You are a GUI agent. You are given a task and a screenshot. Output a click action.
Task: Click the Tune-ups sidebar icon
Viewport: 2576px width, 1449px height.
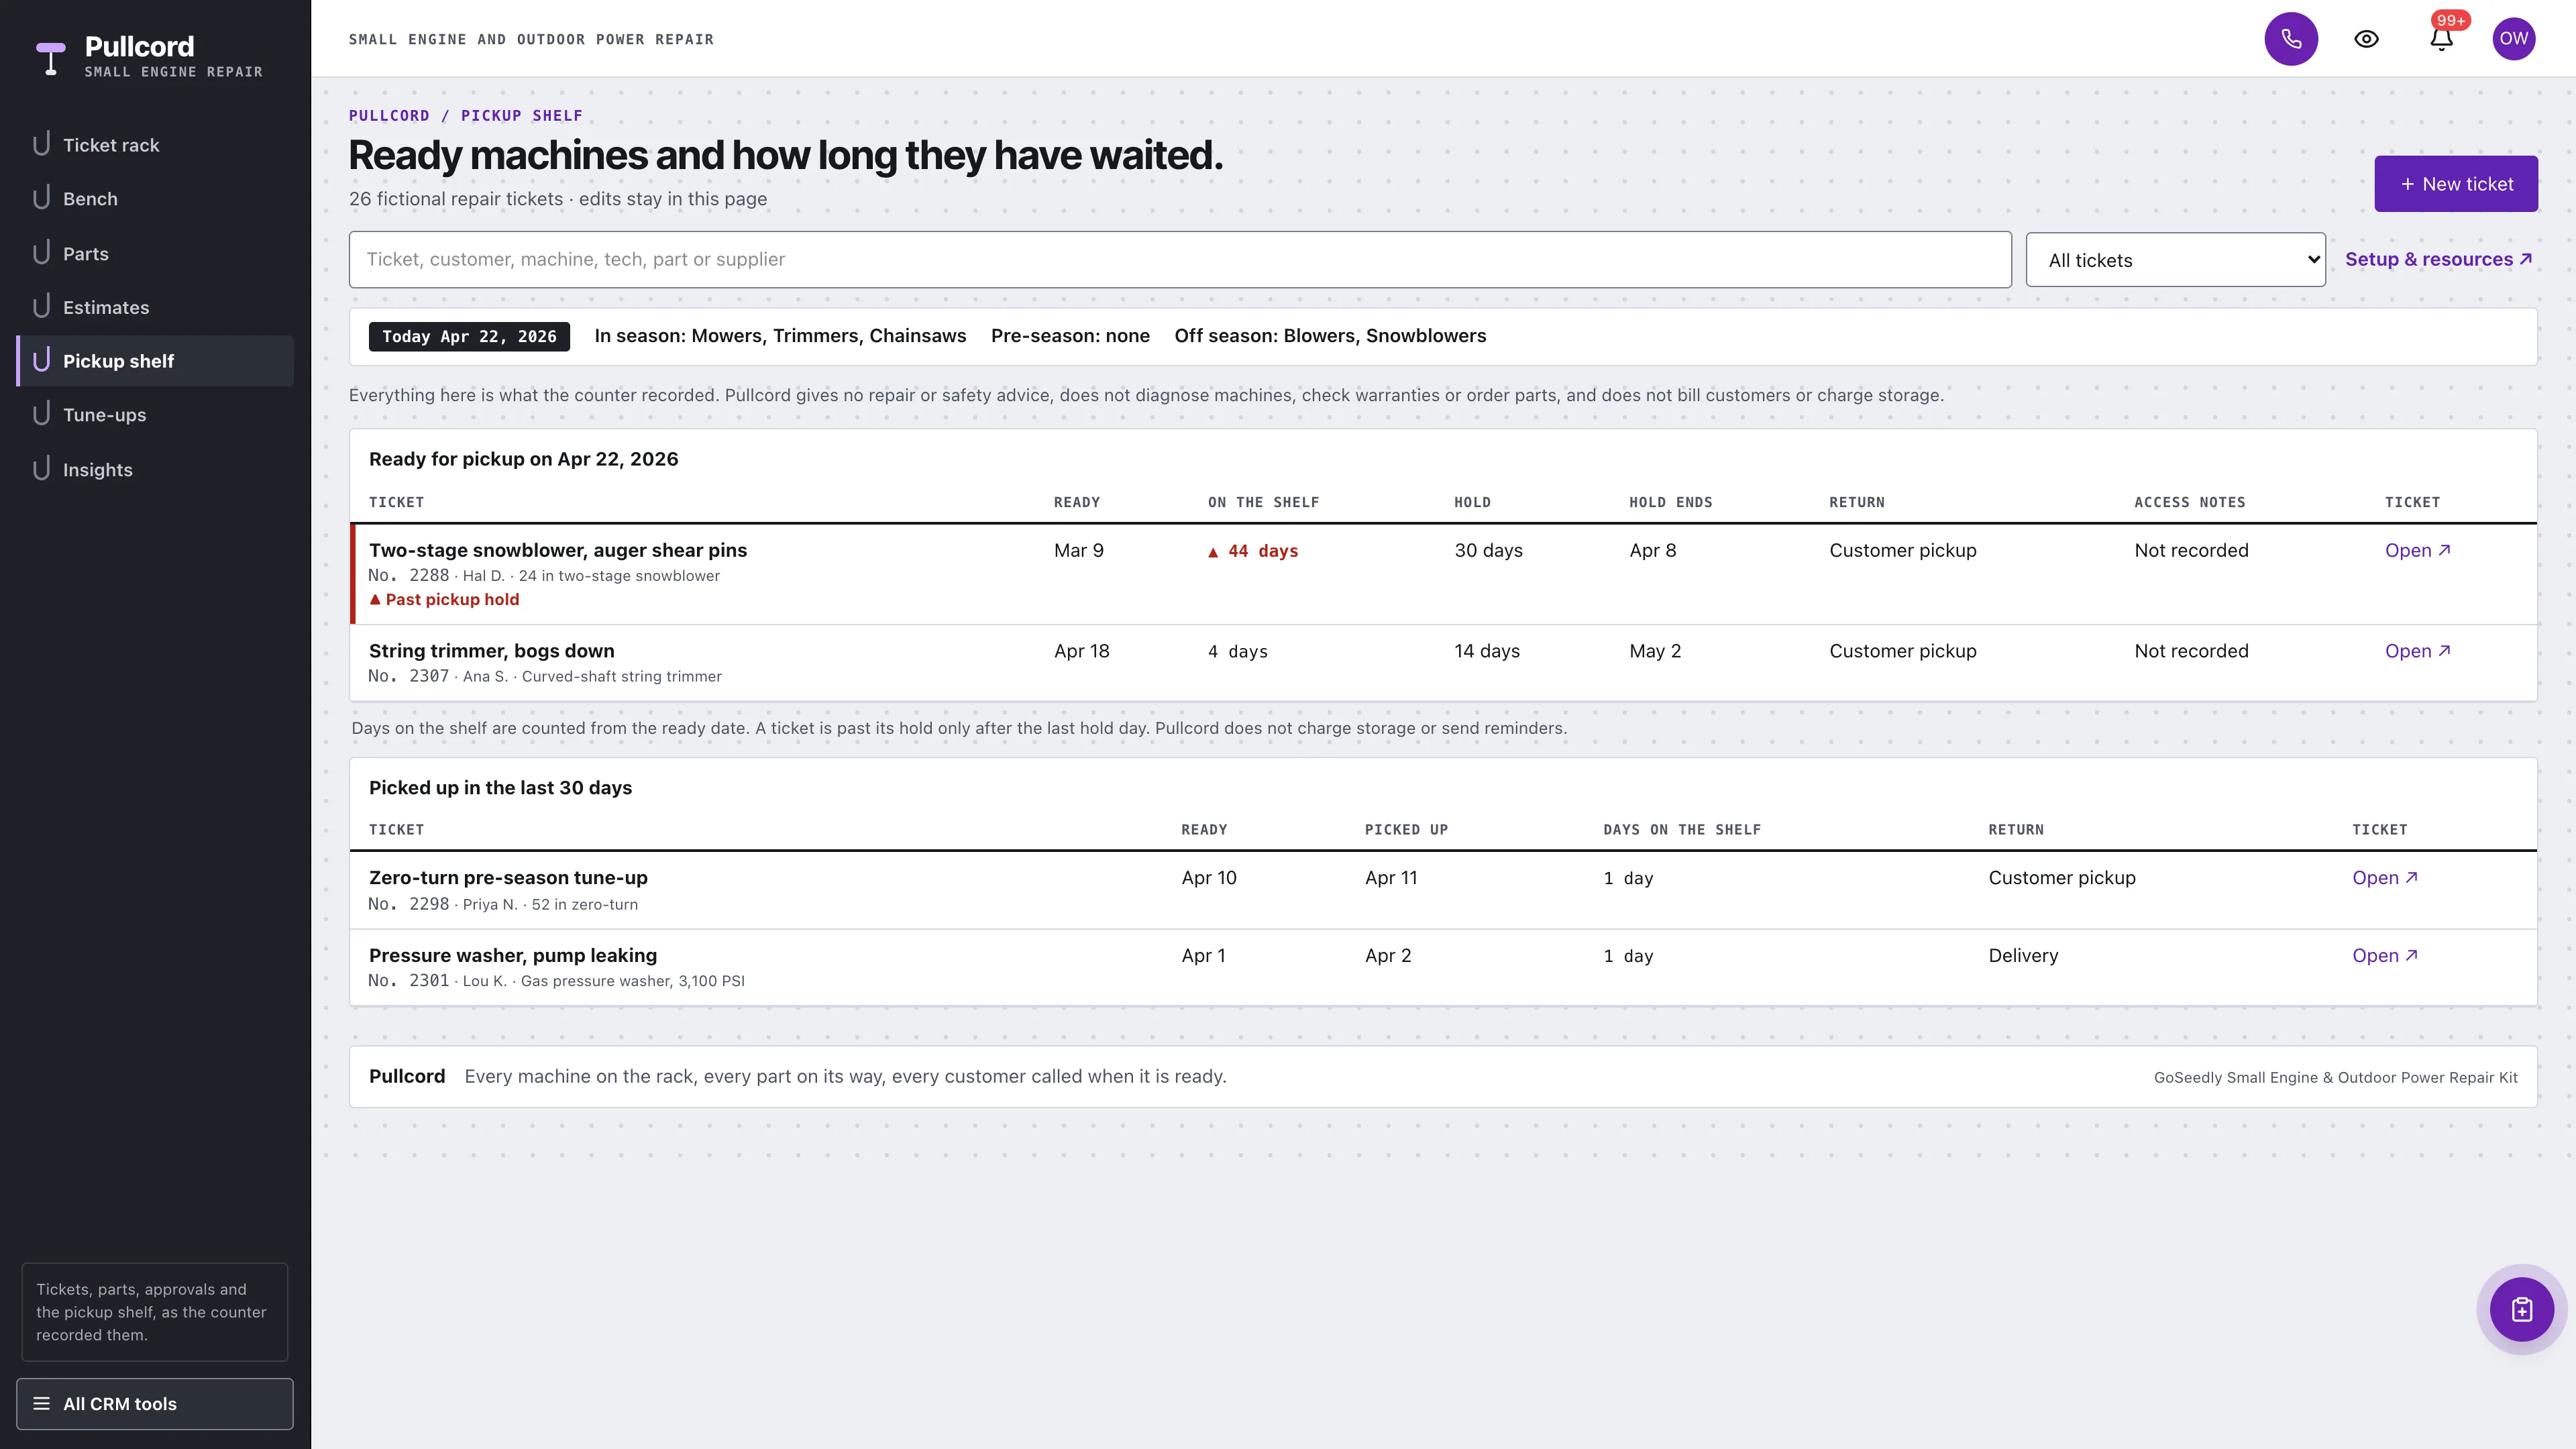pos(41,414)
